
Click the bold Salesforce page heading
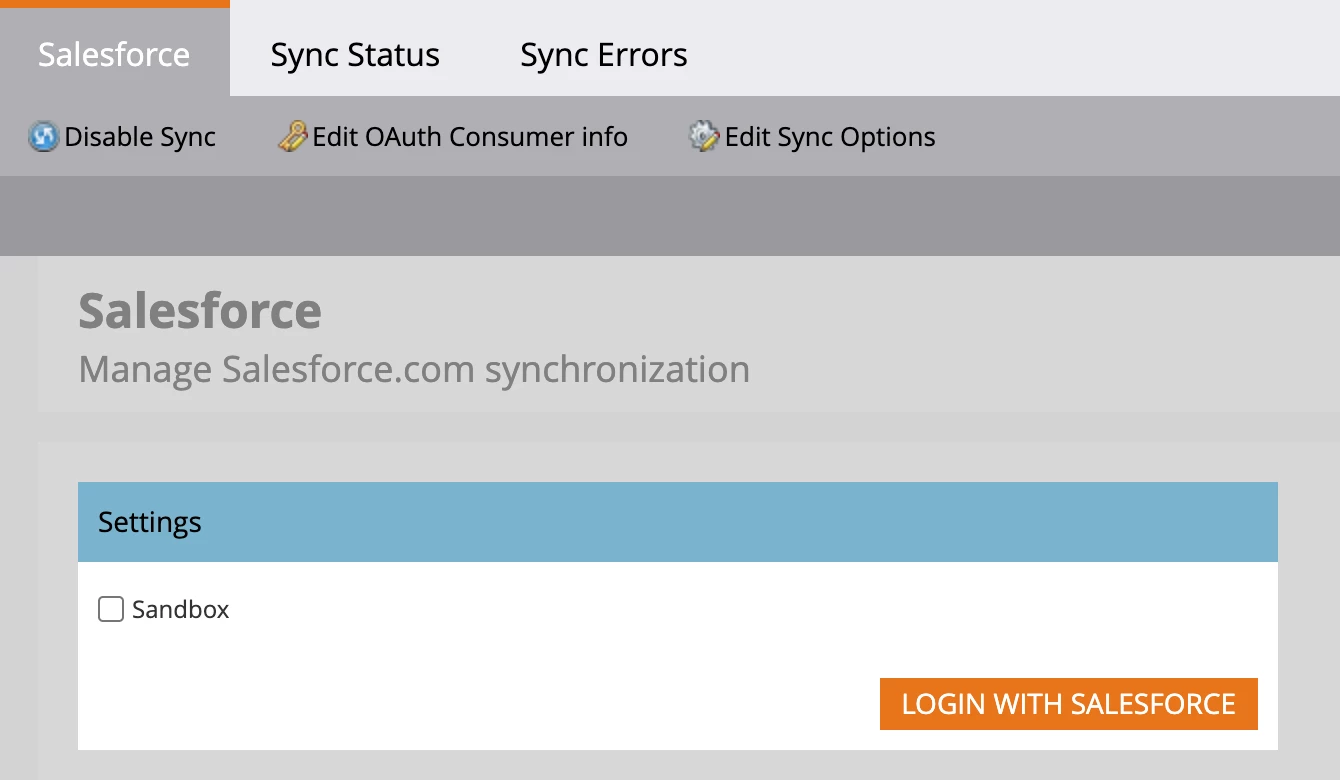[200, 311]
